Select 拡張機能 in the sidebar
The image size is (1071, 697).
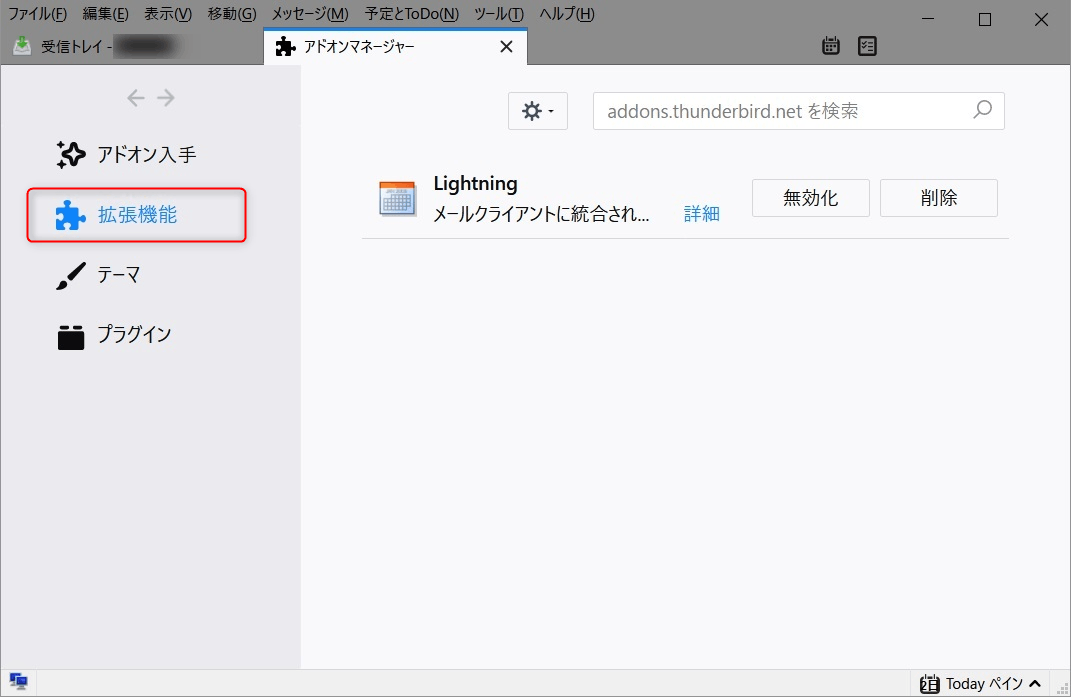137,215
